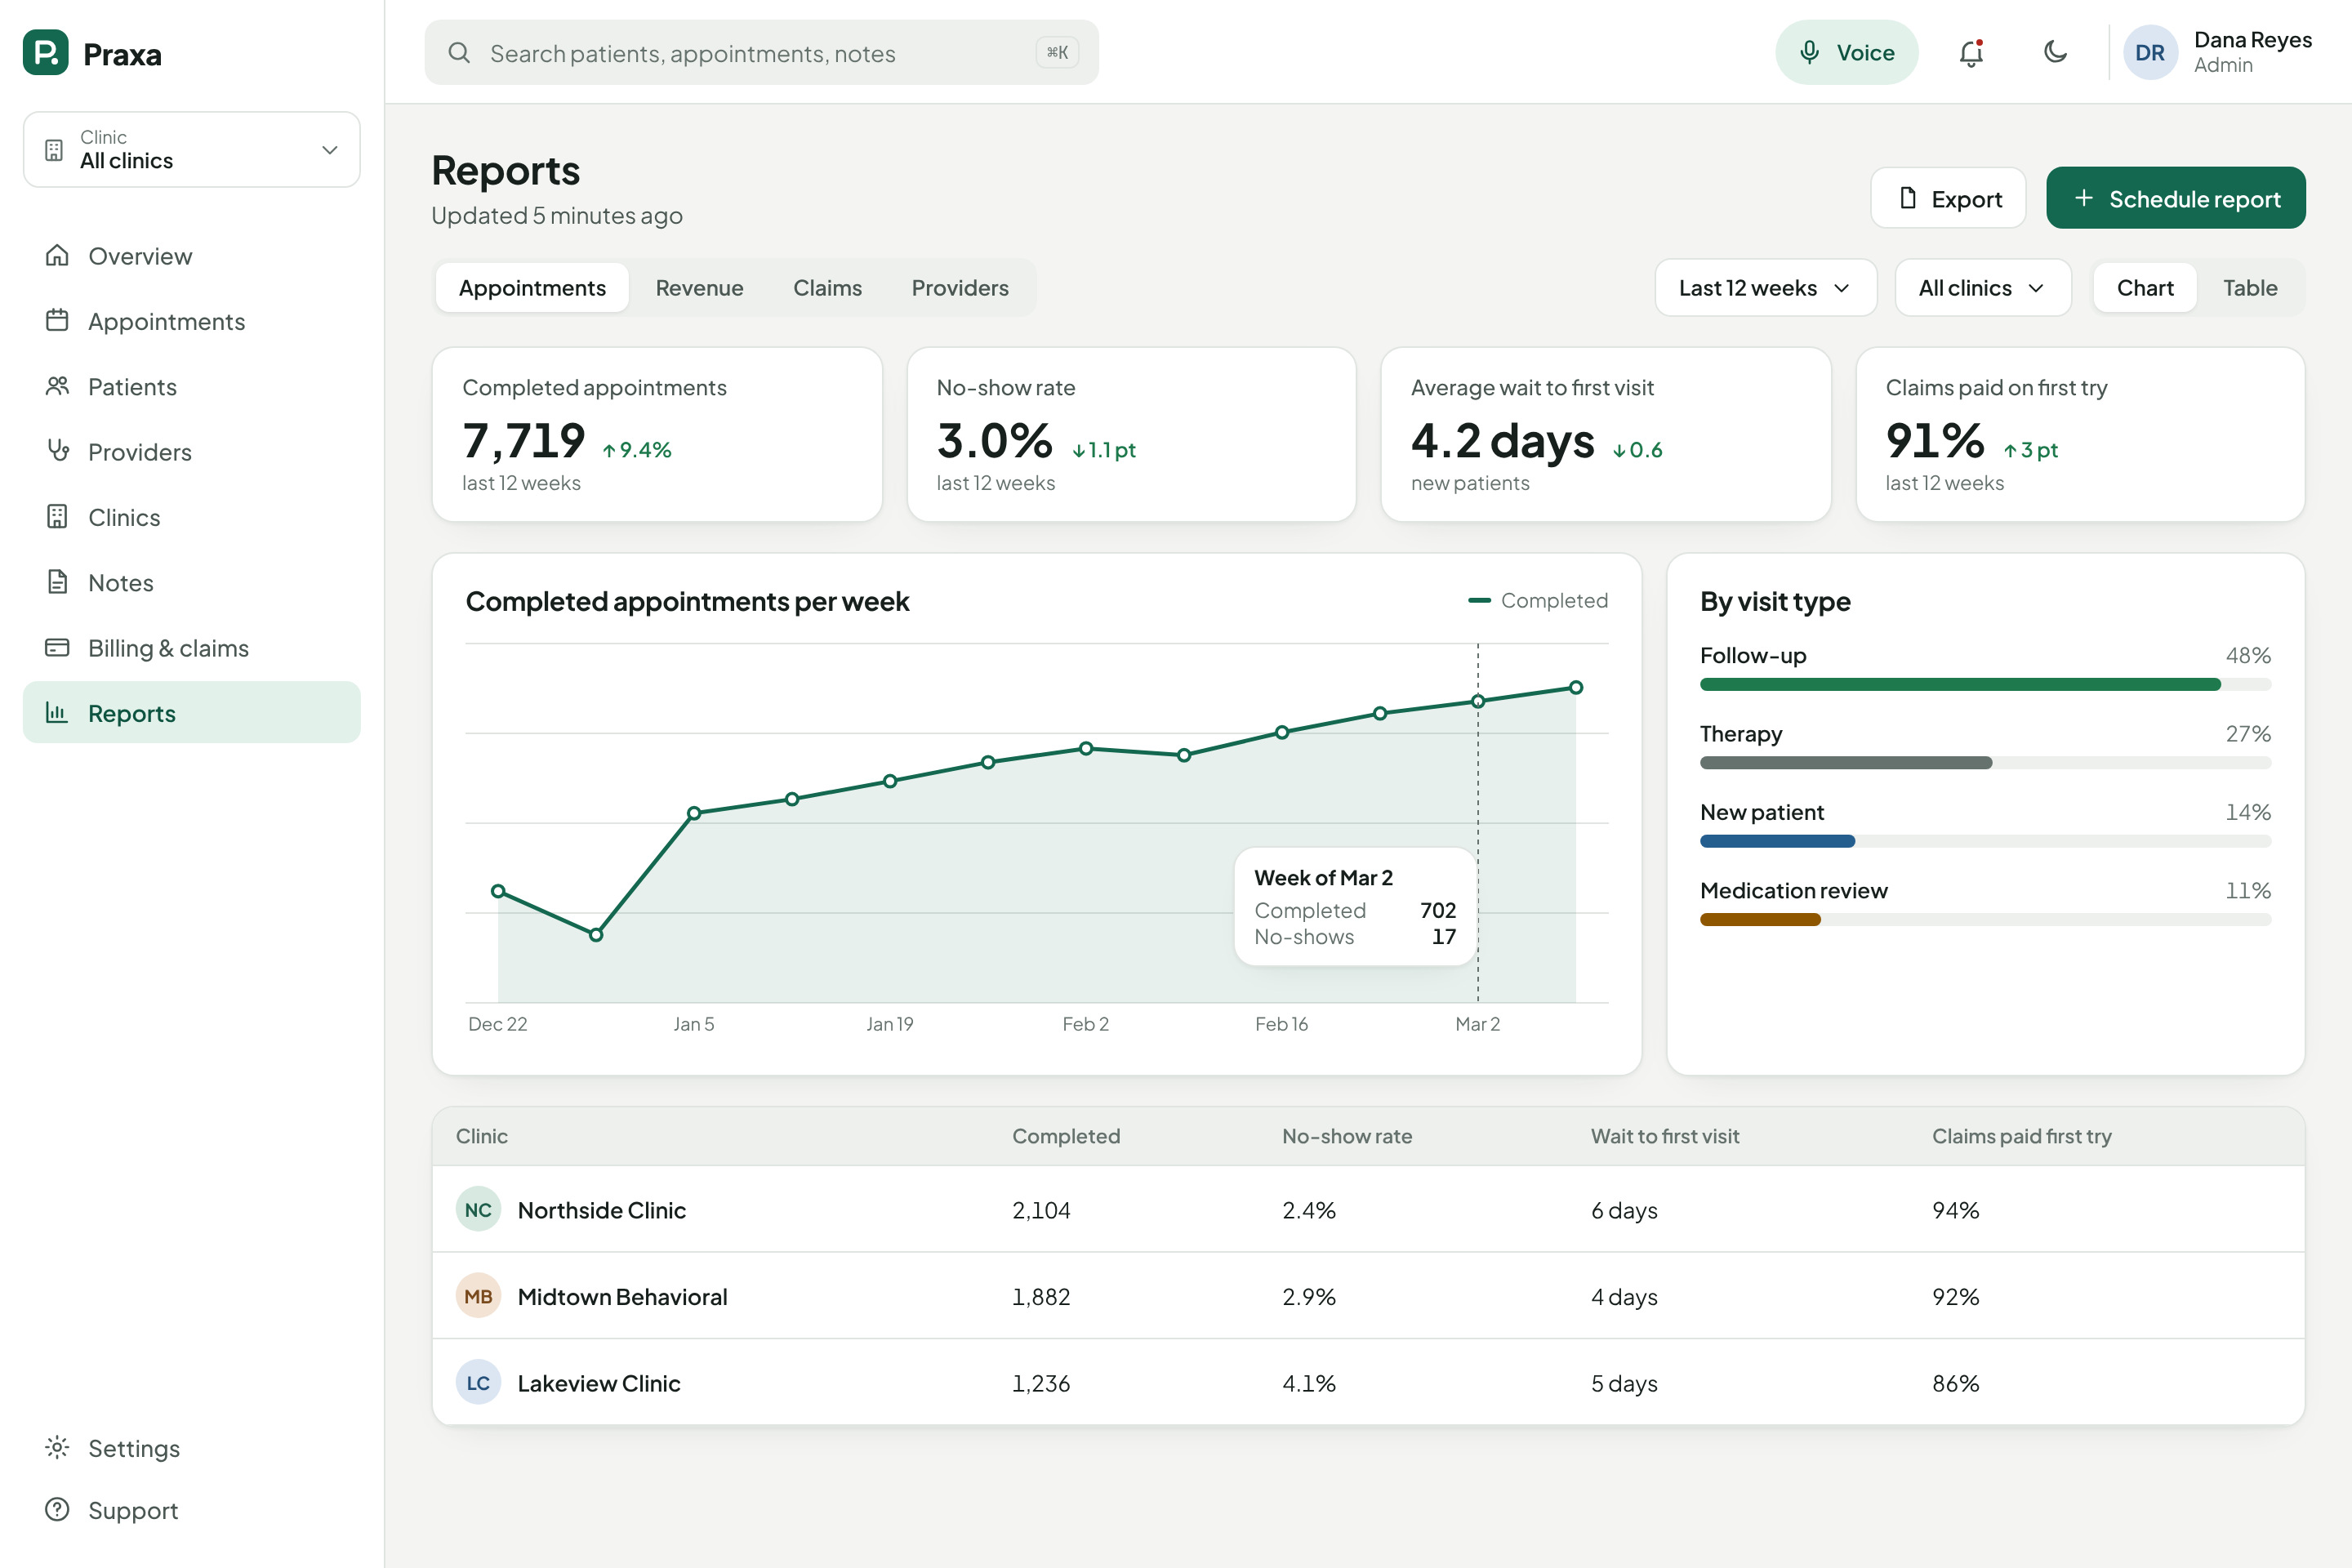Click the LC avatar for Lakeview Clinic

tap(478, 1382)
